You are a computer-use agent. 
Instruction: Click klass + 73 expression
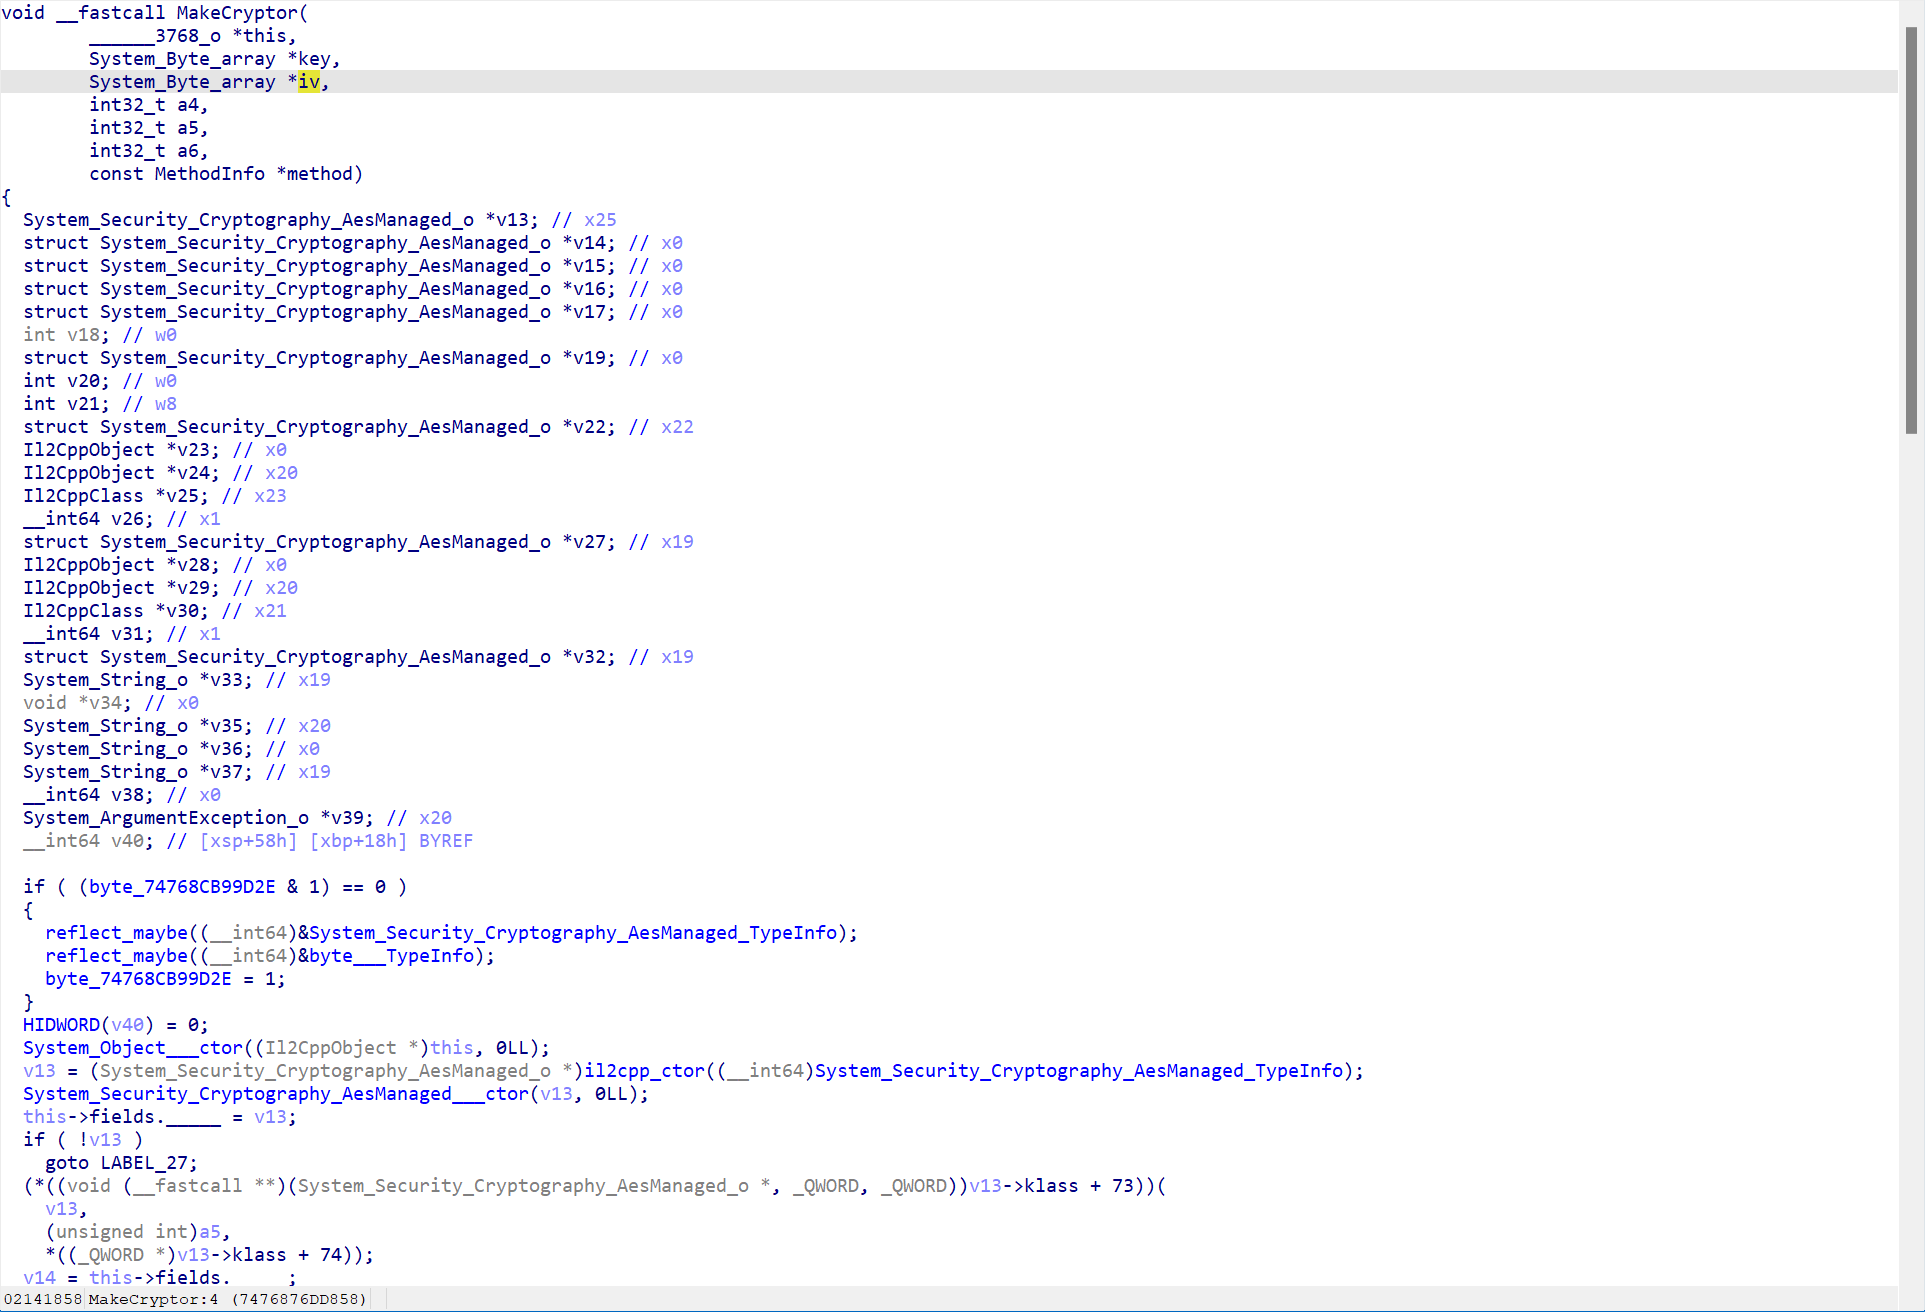coord(1079,1186)
